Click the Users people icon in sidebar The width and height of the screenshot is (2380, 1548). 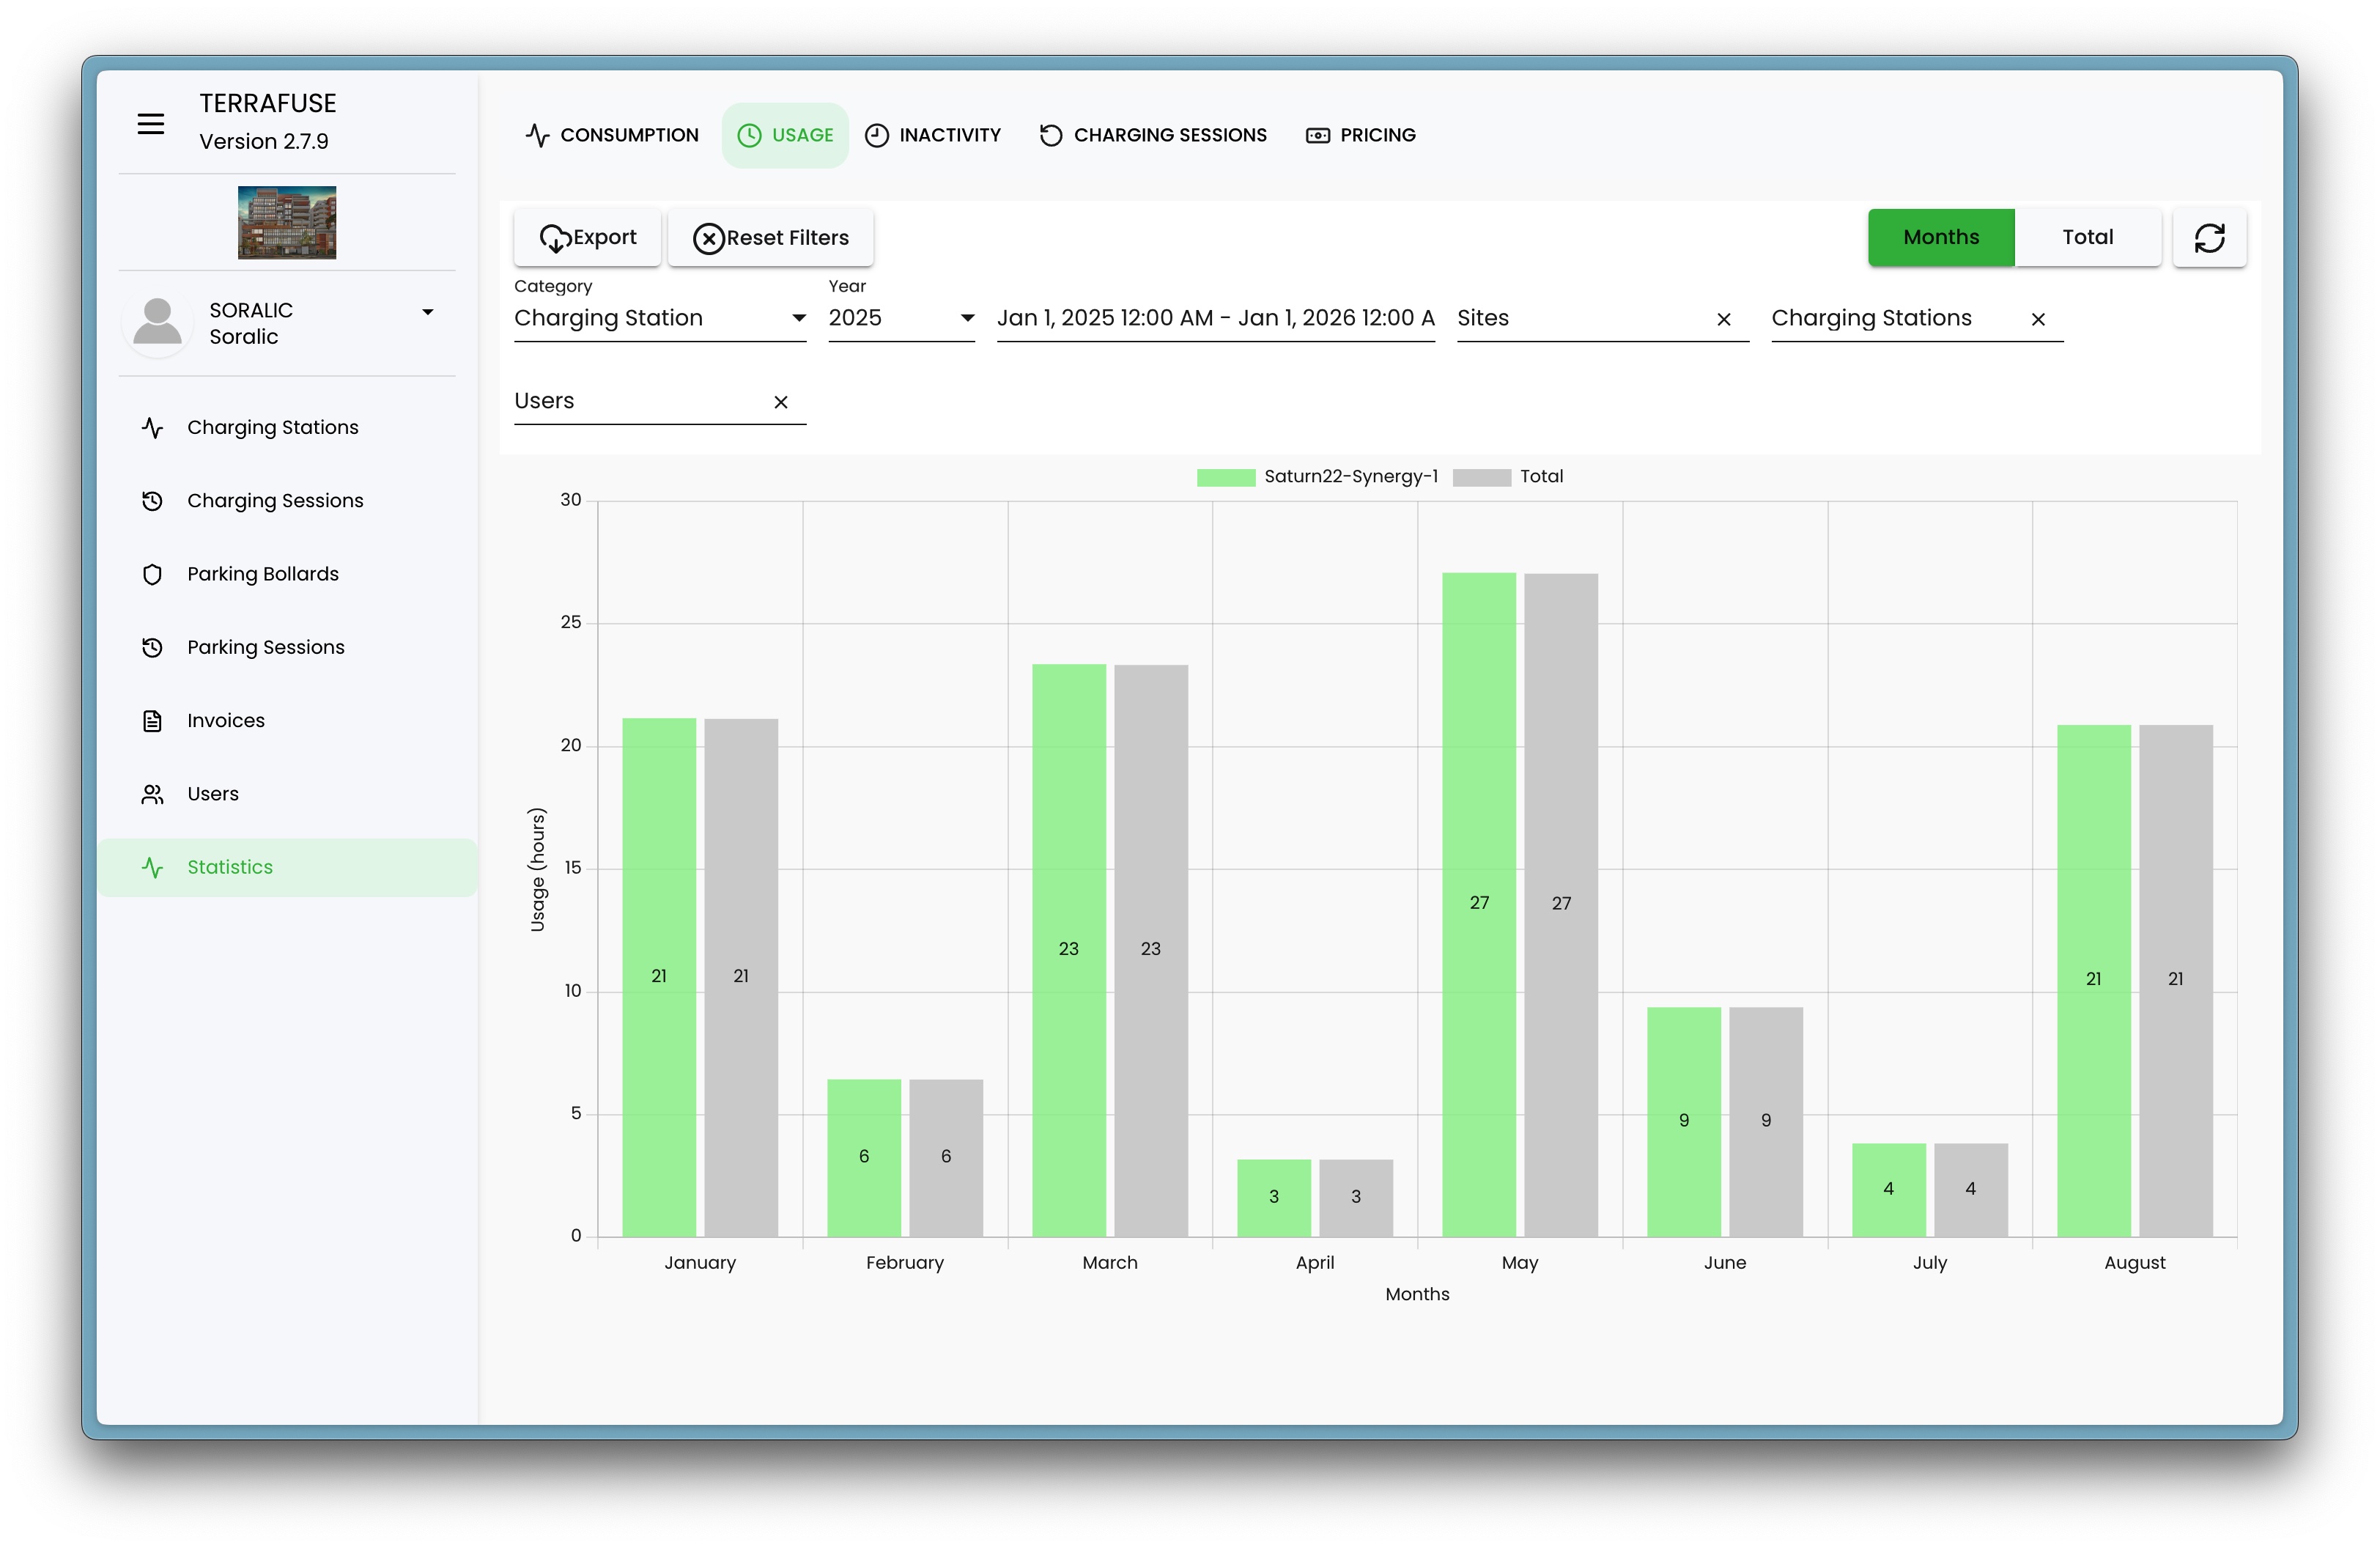click(x=152, y=794)
